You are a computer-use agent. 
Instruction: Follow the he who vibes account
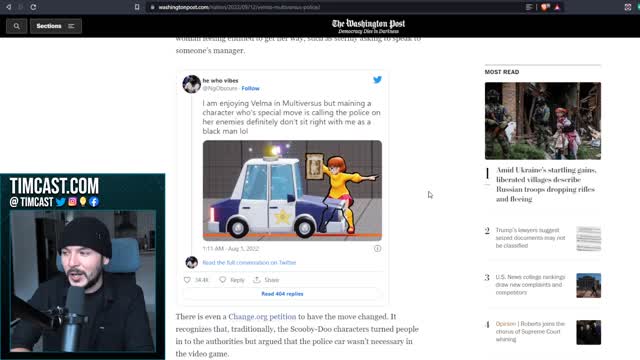(250, 89)
